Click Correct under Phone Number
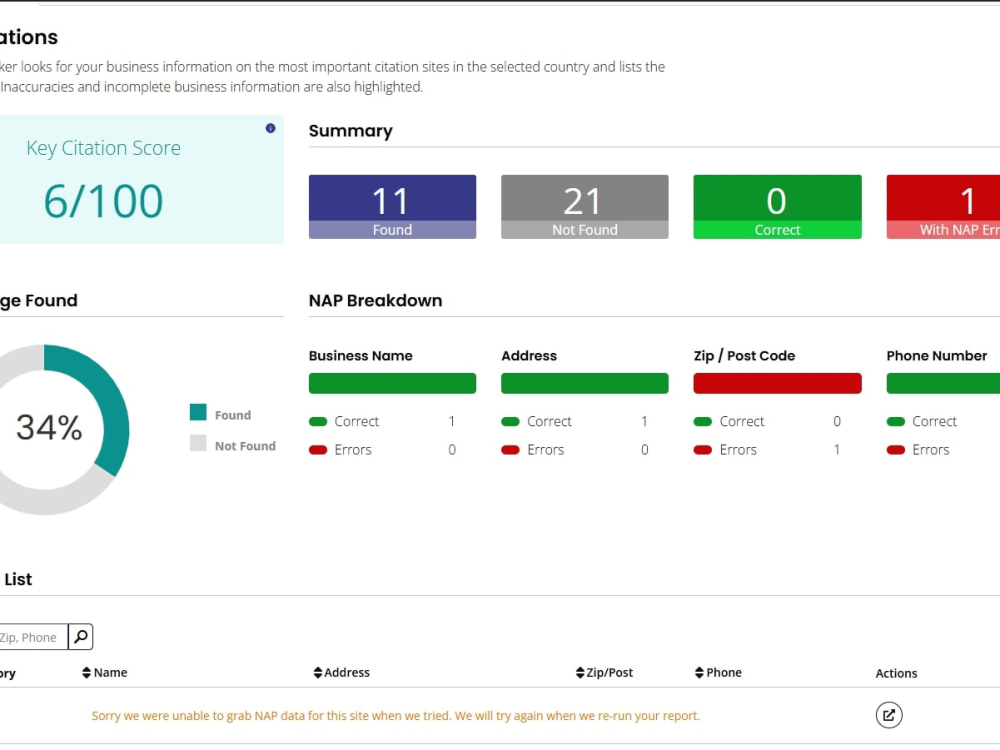The width and height of the screenshot is (1000, 750). point(934,422)
